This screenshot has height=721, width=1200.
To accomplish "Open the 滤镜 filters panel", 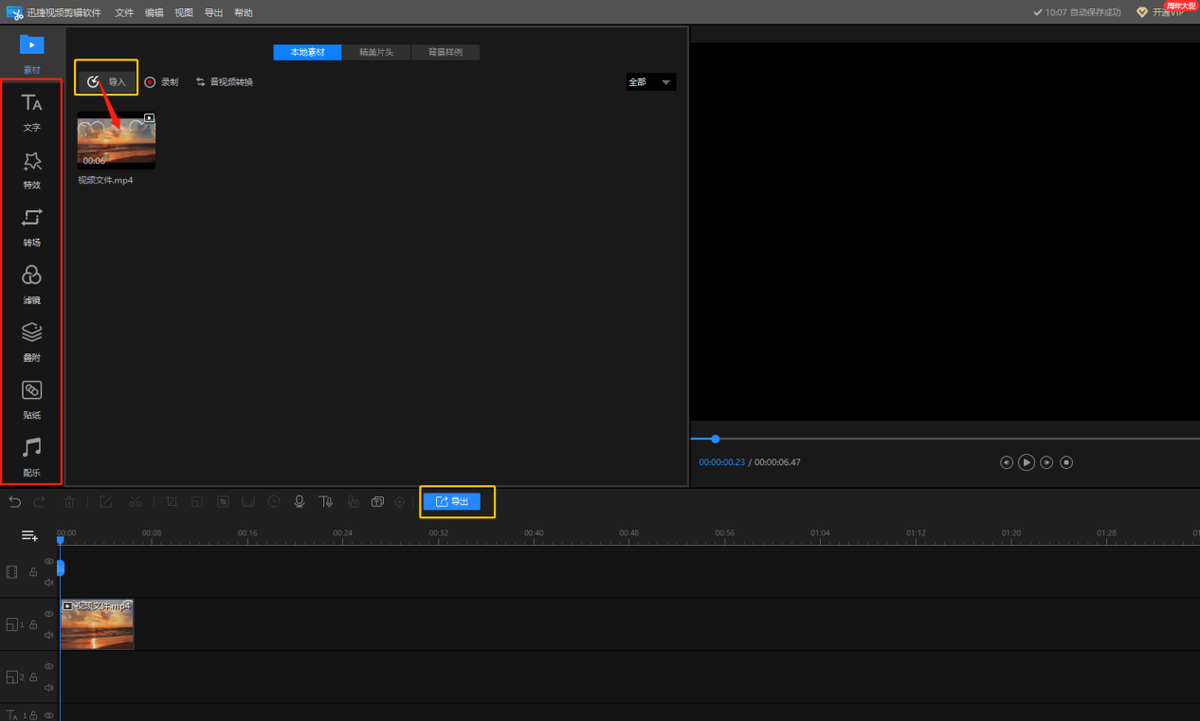I will [x=32, y=284].
